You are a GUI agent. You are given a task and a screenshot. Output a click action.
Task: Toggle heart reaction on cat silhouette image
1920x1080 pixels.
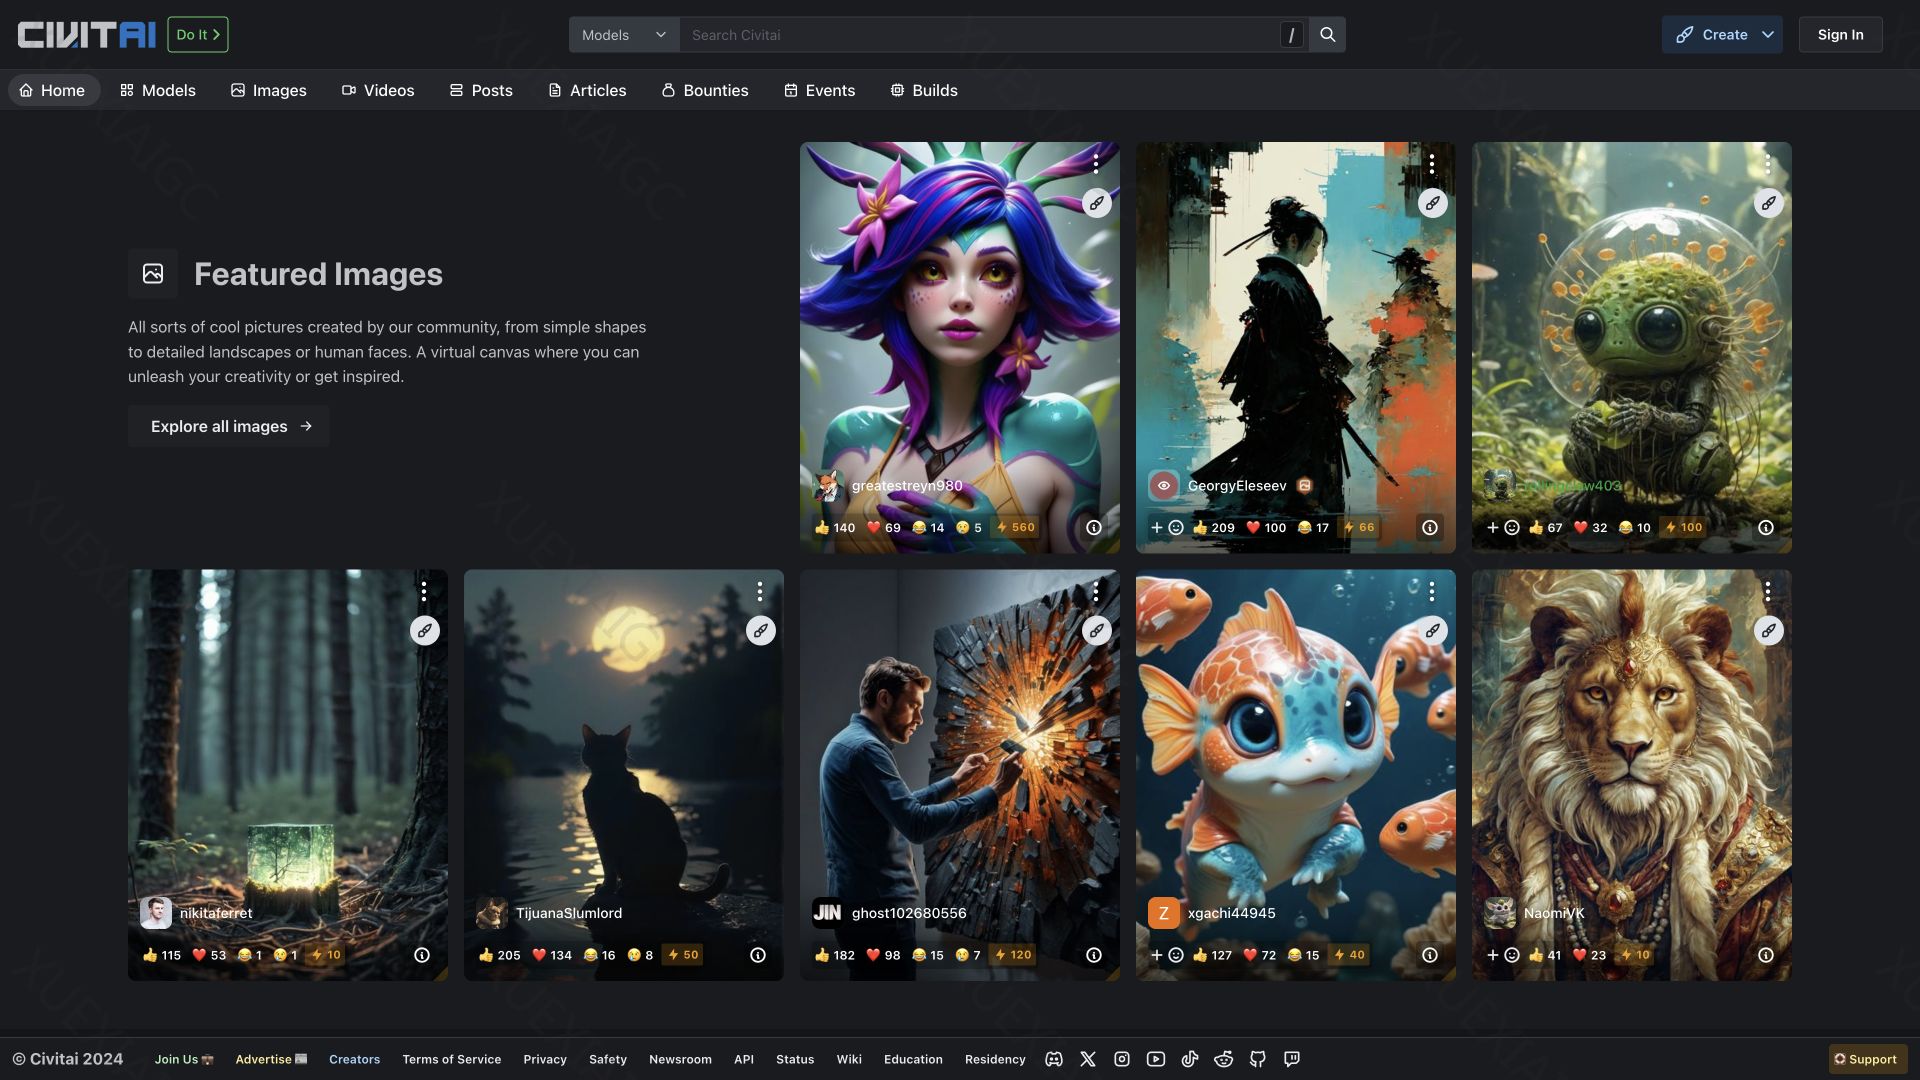point(551,955)
